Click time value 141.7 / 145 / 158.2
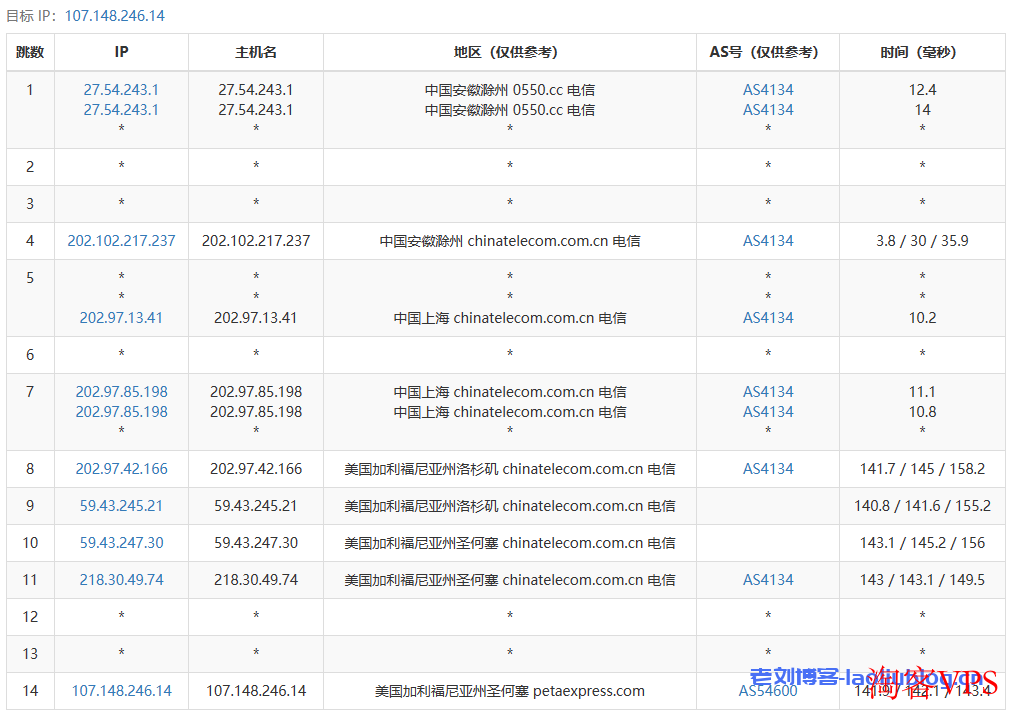Viewport: 1009px width, 715px height. tap(922, 469)
